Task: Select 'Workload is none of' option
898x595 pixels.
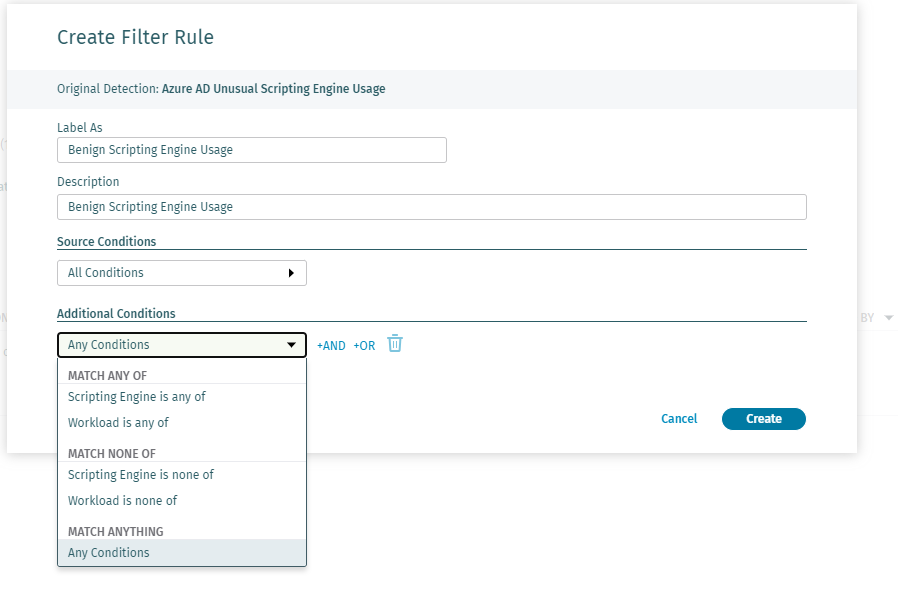Action: coord(182,501)
